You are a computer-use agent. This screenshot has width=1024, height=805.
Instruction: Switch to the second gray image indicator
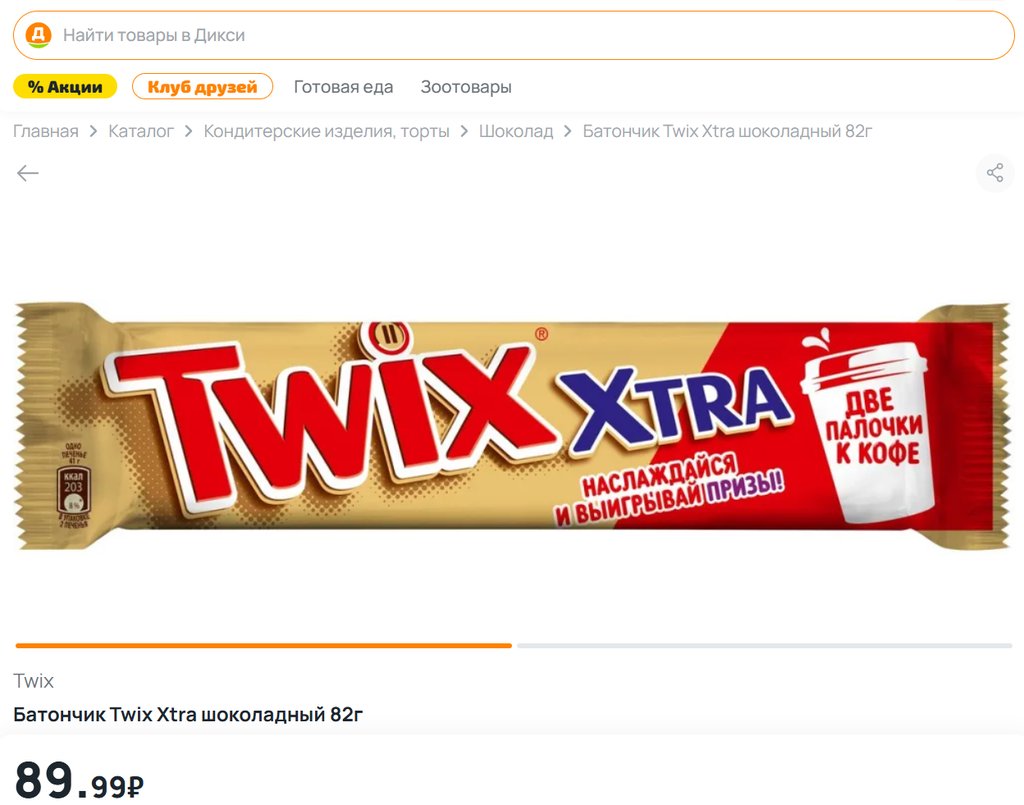[765, 646]
